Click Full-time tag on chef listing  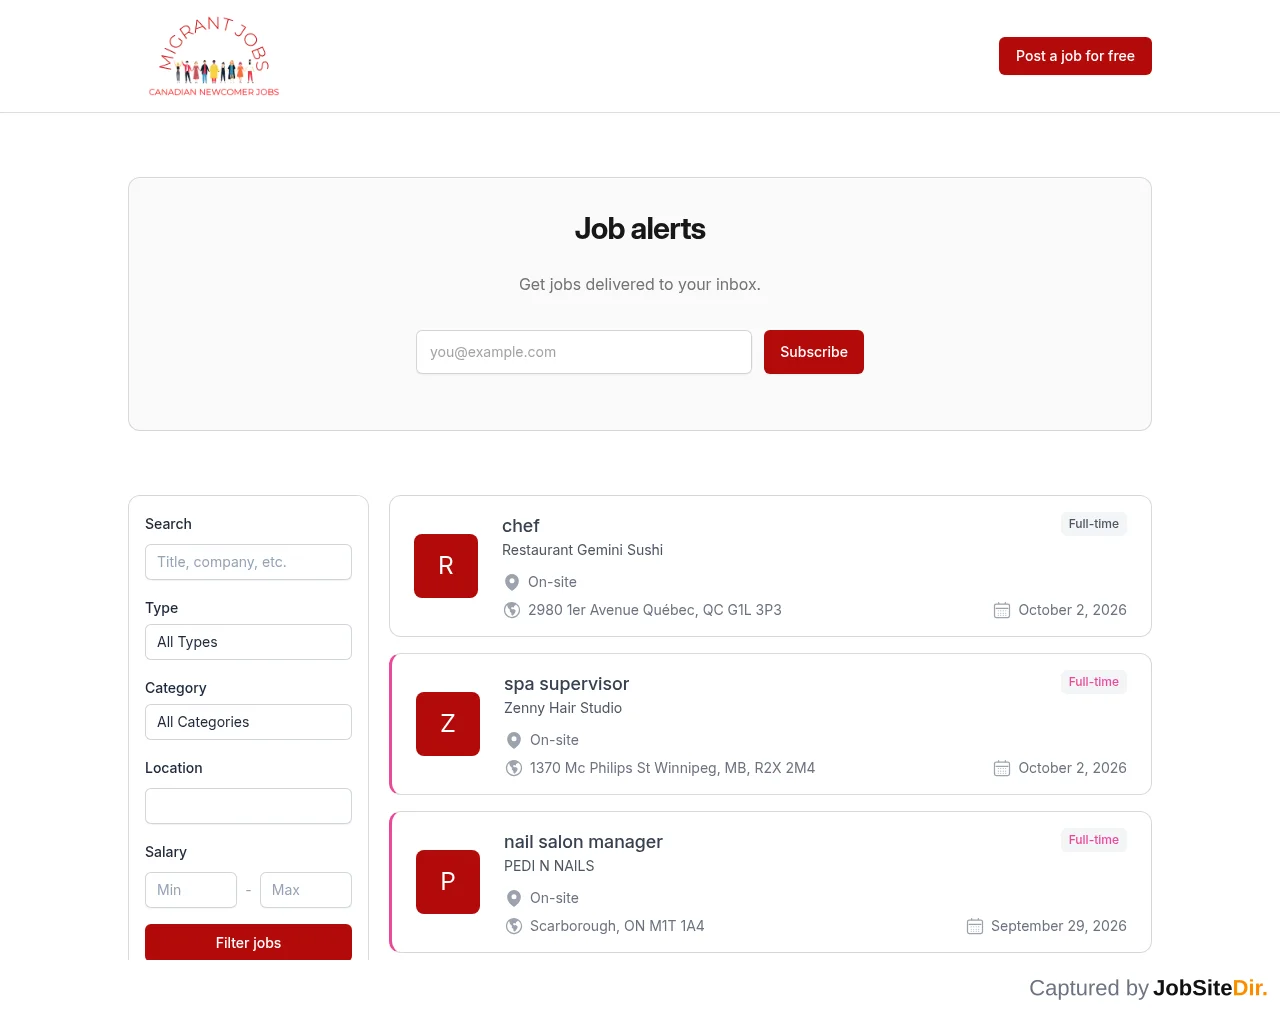click(1093, 524)
